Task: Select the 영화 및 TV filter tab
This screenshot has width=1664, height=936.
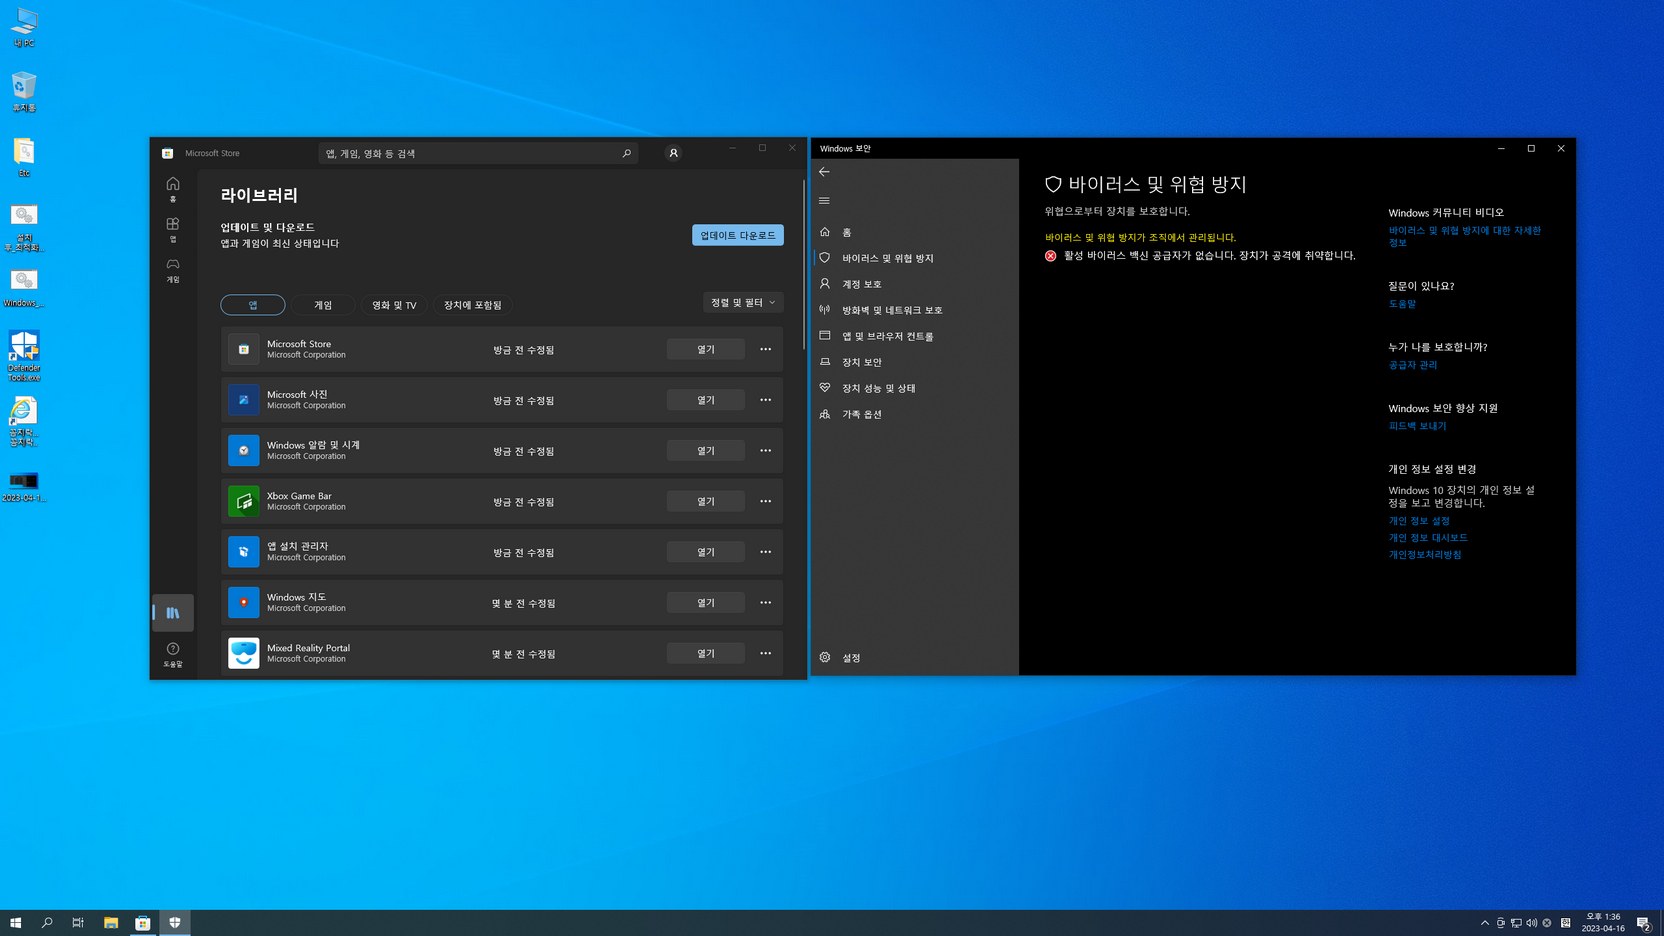Action: coord(394,305)
